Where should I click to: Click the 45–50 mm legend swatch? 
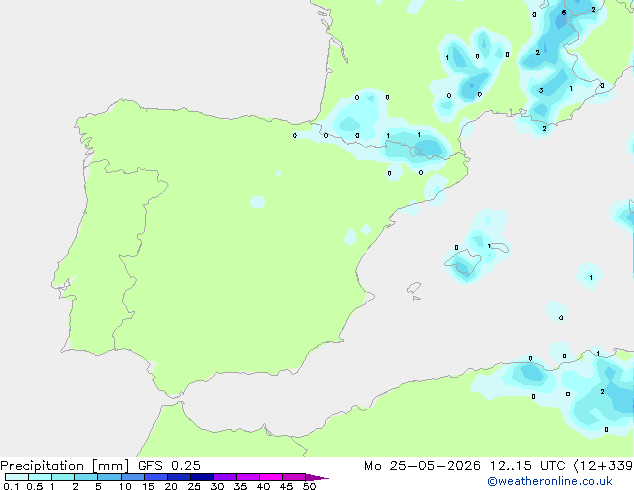(294, 477)
